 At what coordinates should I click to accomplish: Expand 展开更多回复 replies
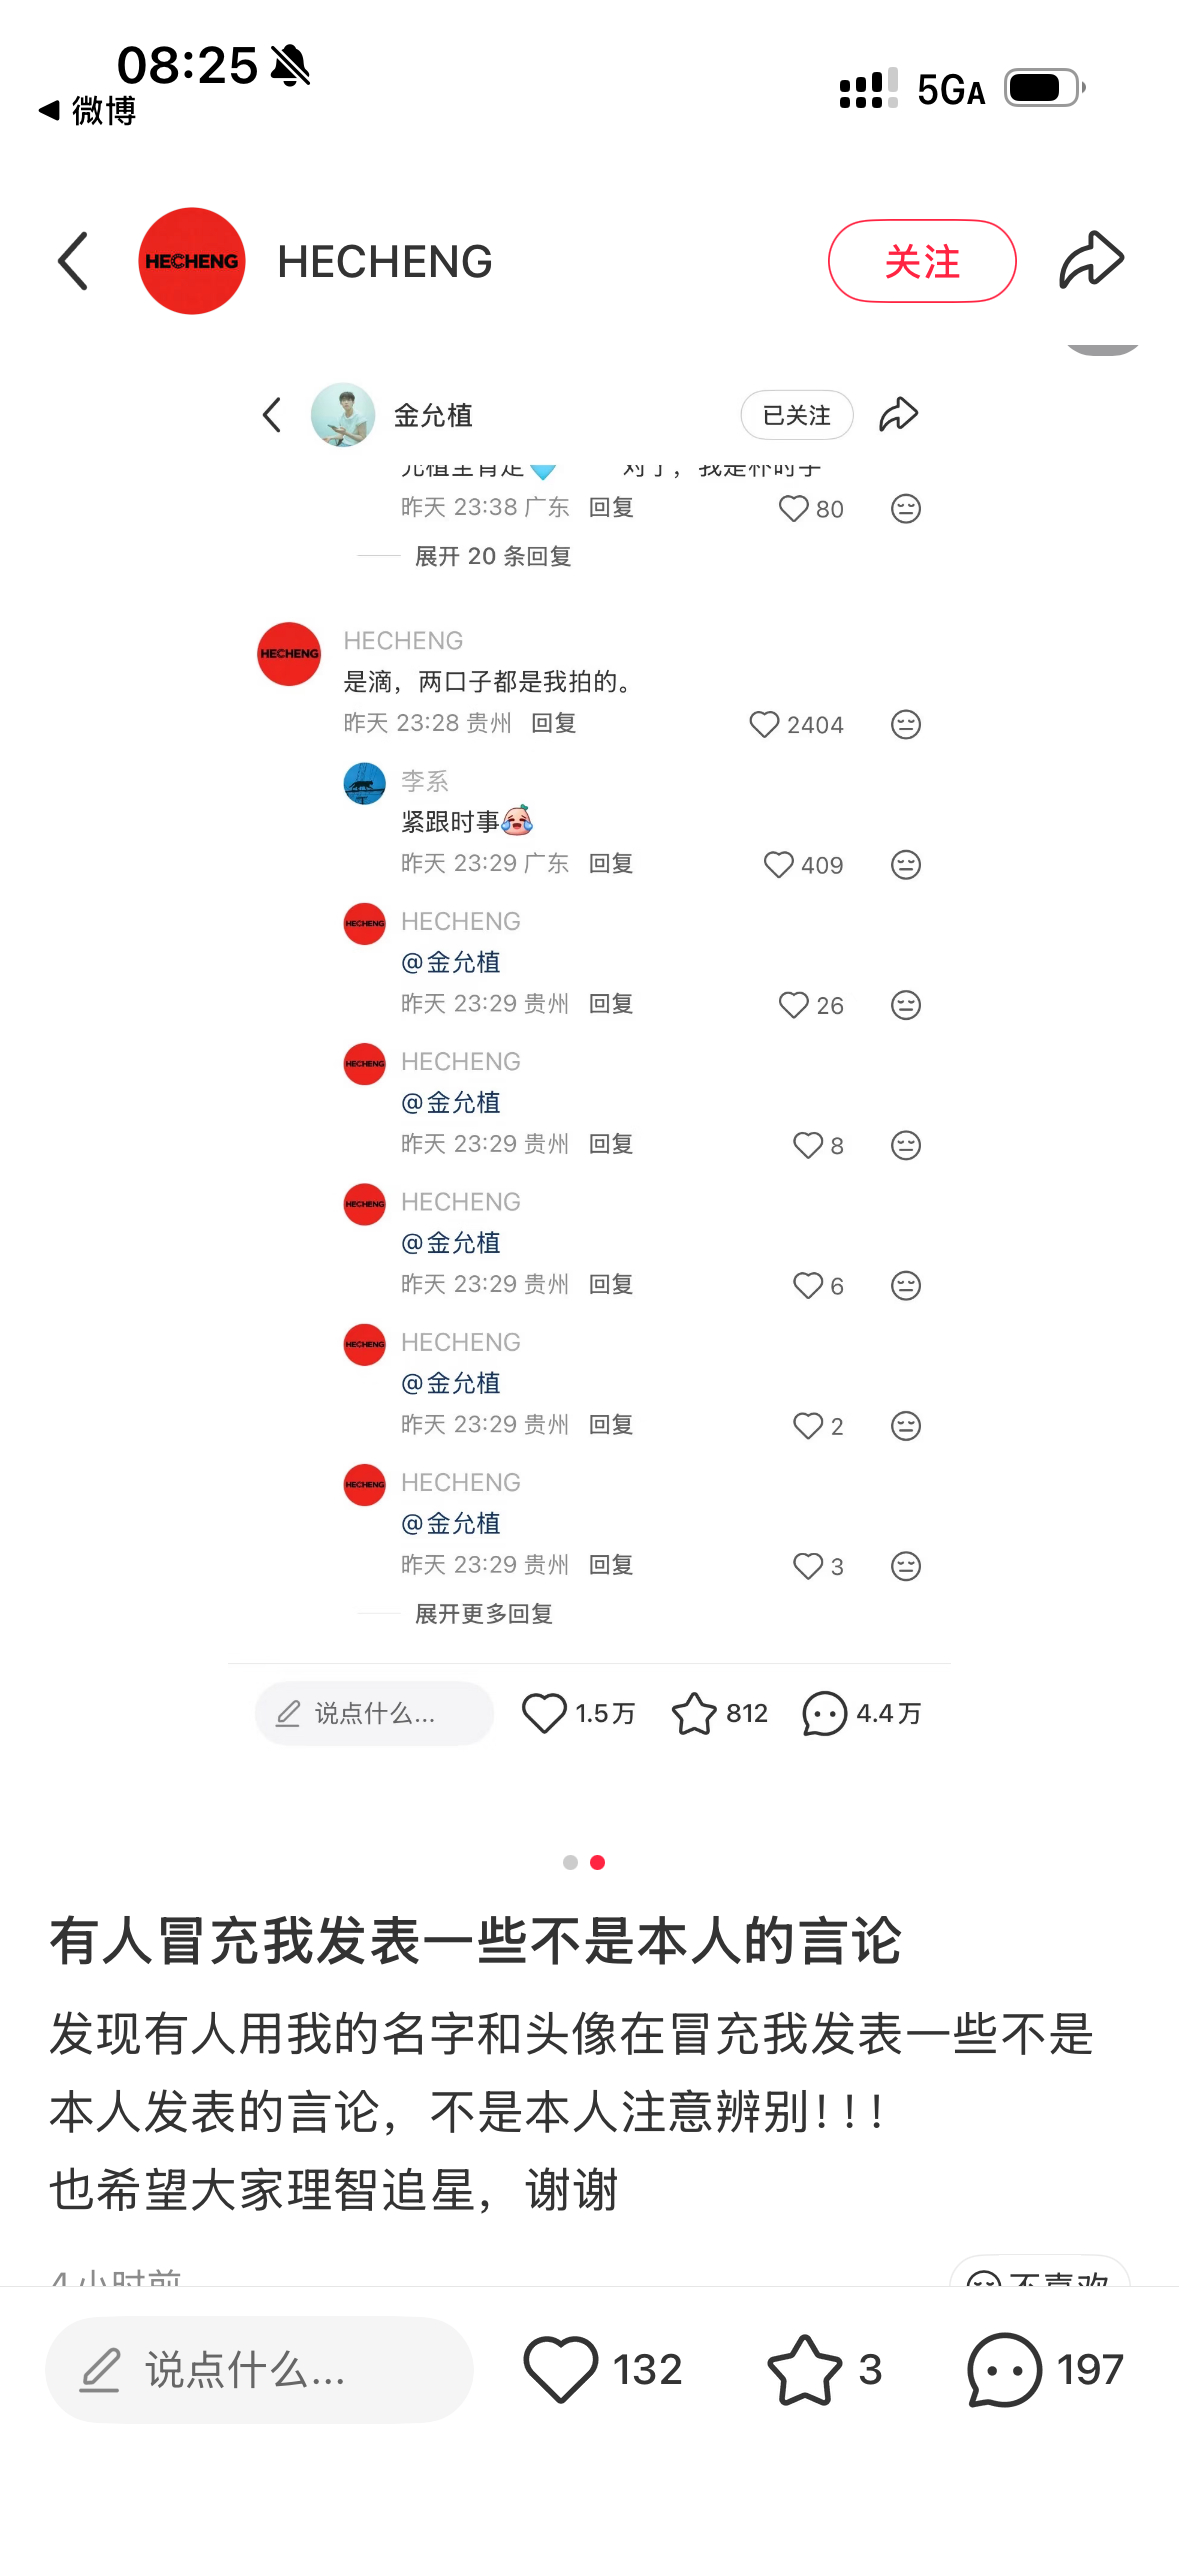coord(484,1613)
